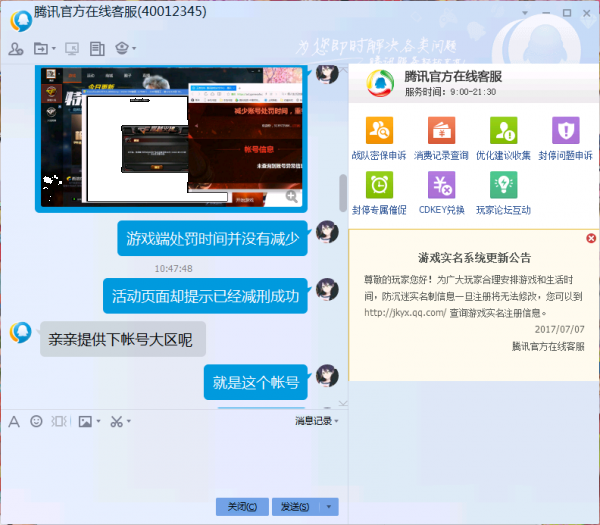Open 封停专属催促 service icon
600x525 pixels.
(379, 185)
